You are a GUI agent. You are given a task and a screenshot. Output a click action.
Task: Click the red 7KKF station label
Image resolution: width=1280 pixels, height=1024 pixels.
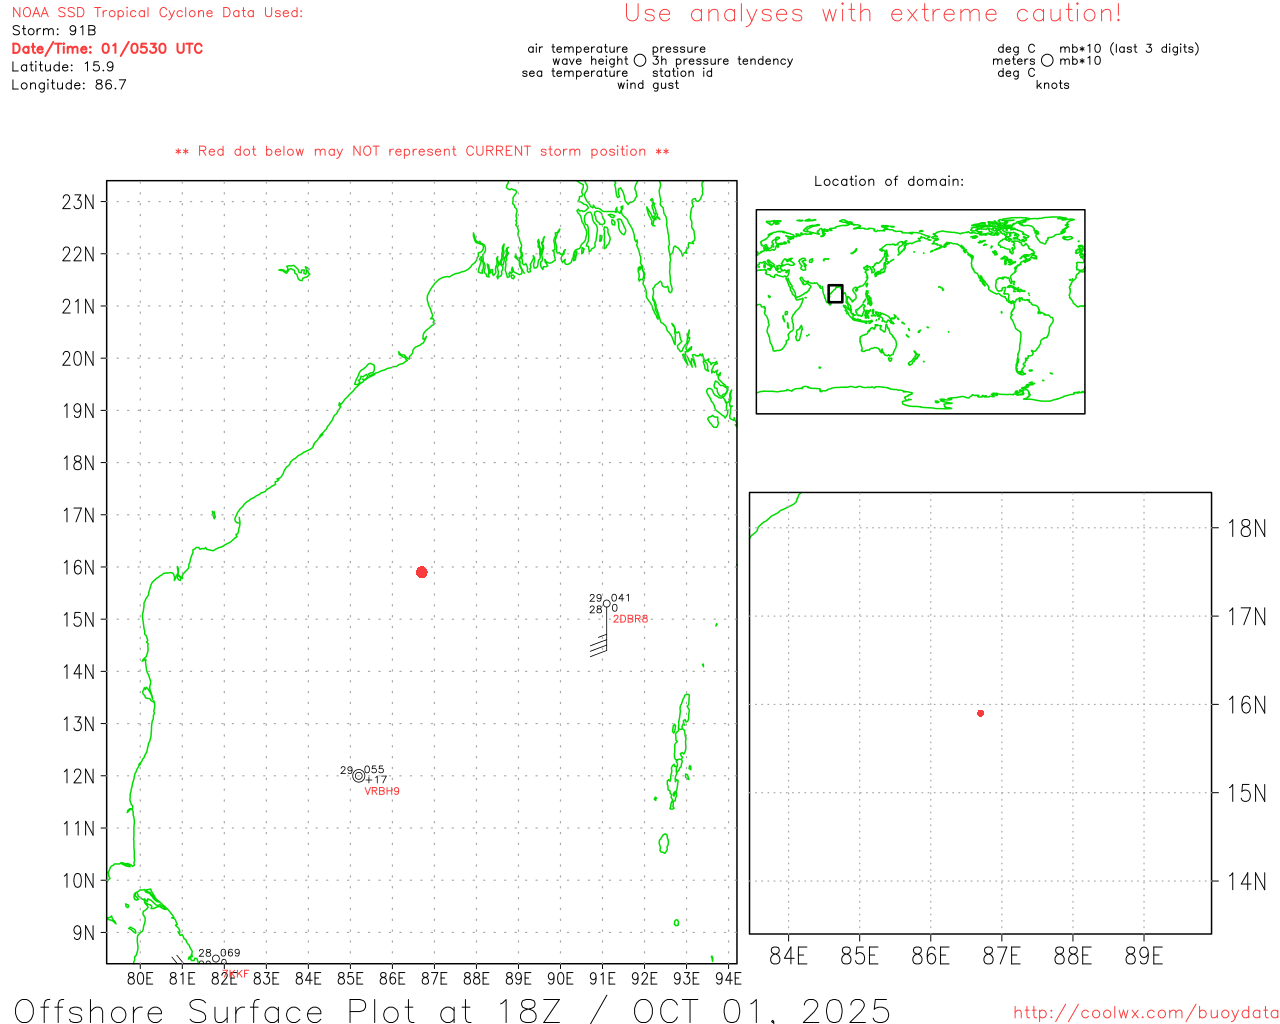[236, 974]
